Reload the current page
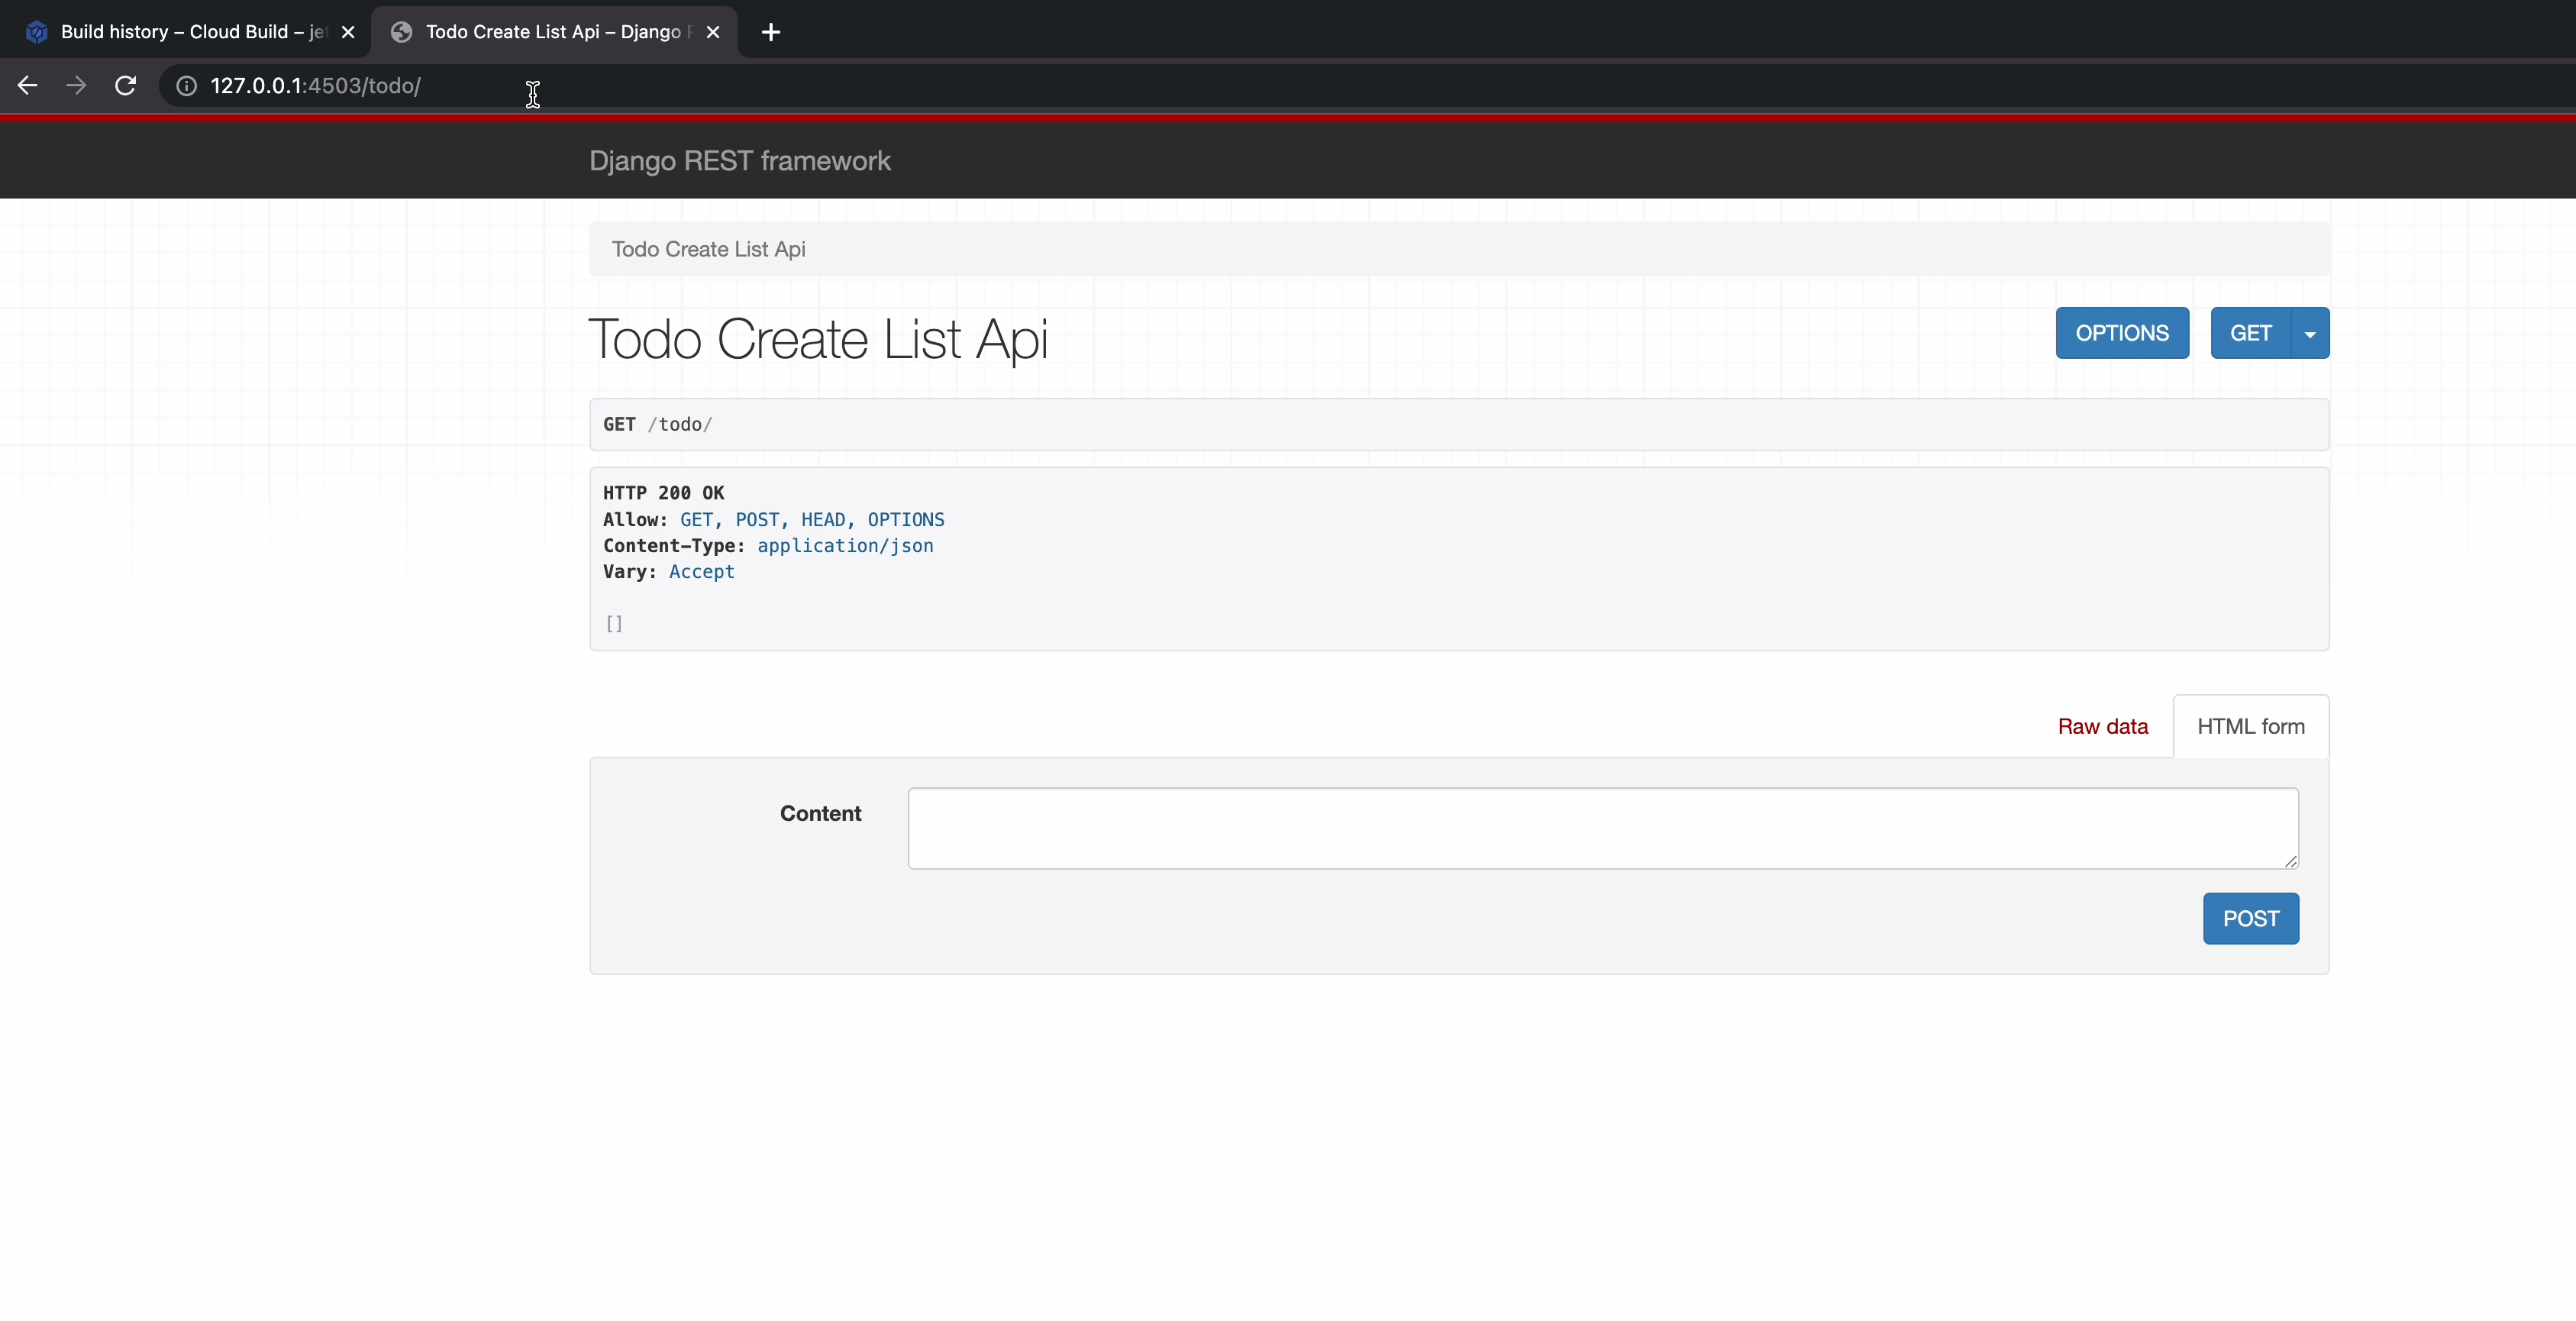The height and width of the screenshot is (1321, 2576). point(125,86)
